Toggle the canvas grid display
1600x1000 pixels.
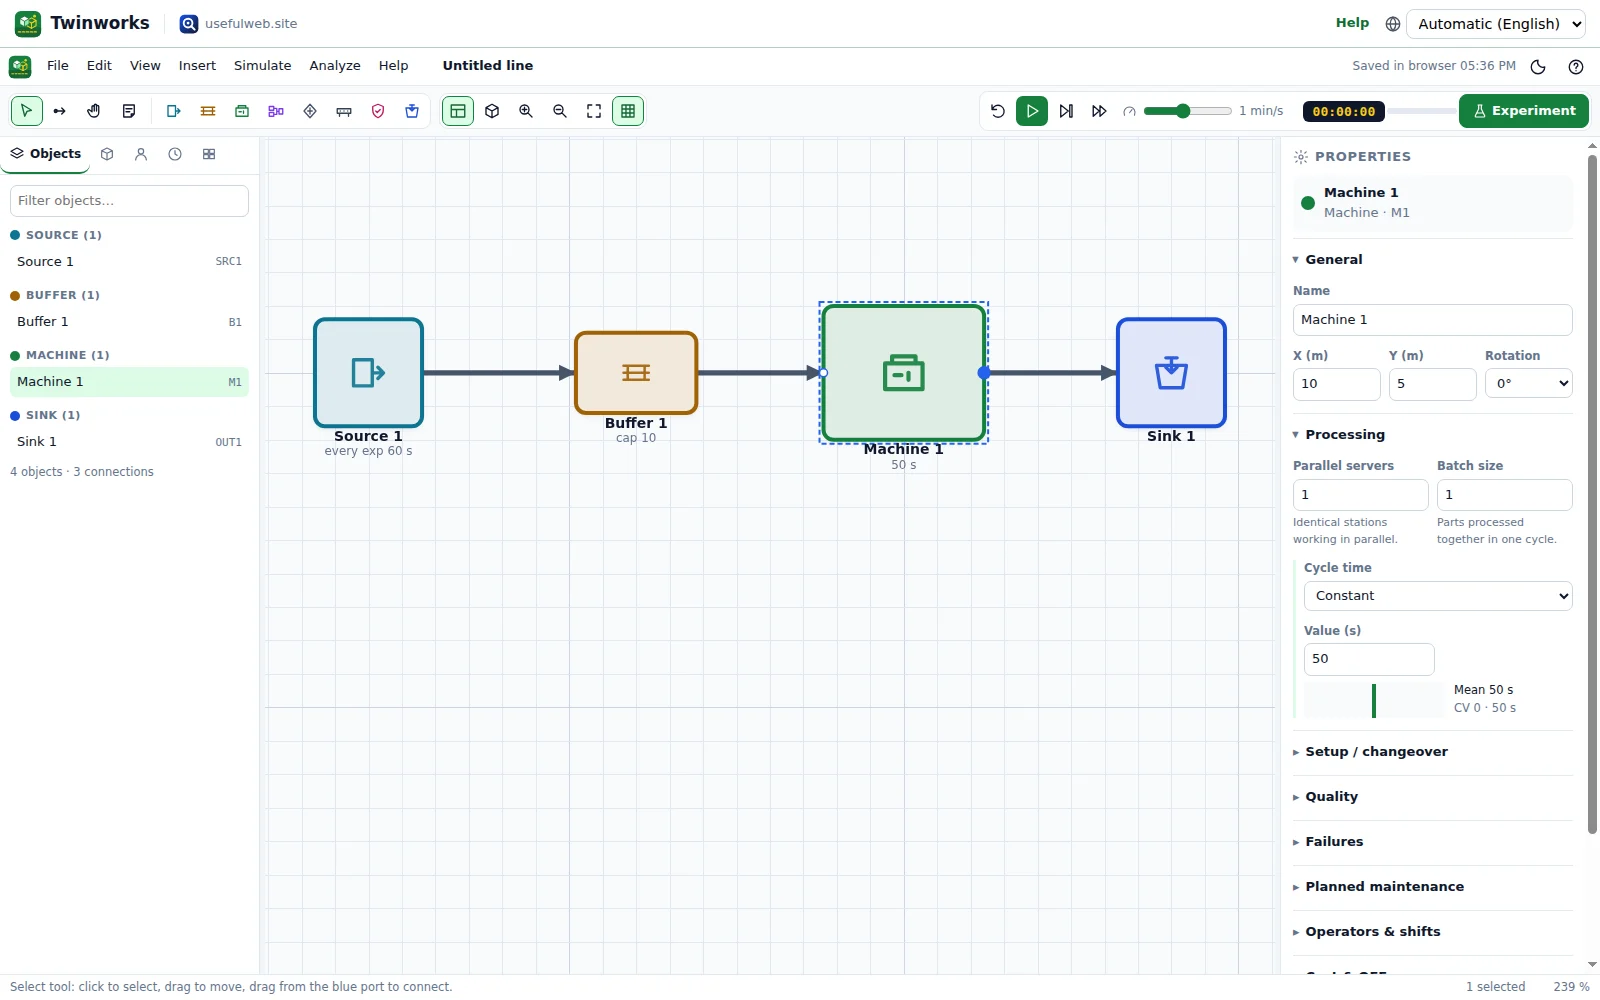tap(628, 111)
